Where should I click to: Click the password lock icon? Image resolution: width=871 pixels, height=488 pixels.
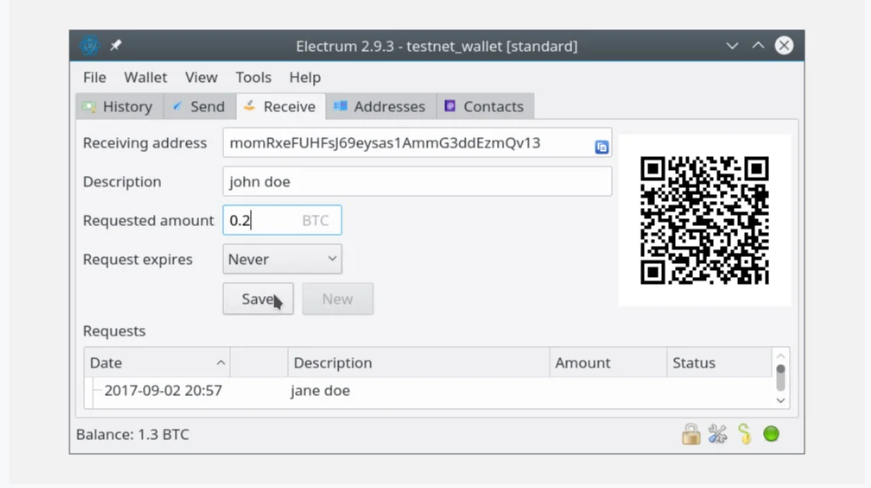pos(690,434)
